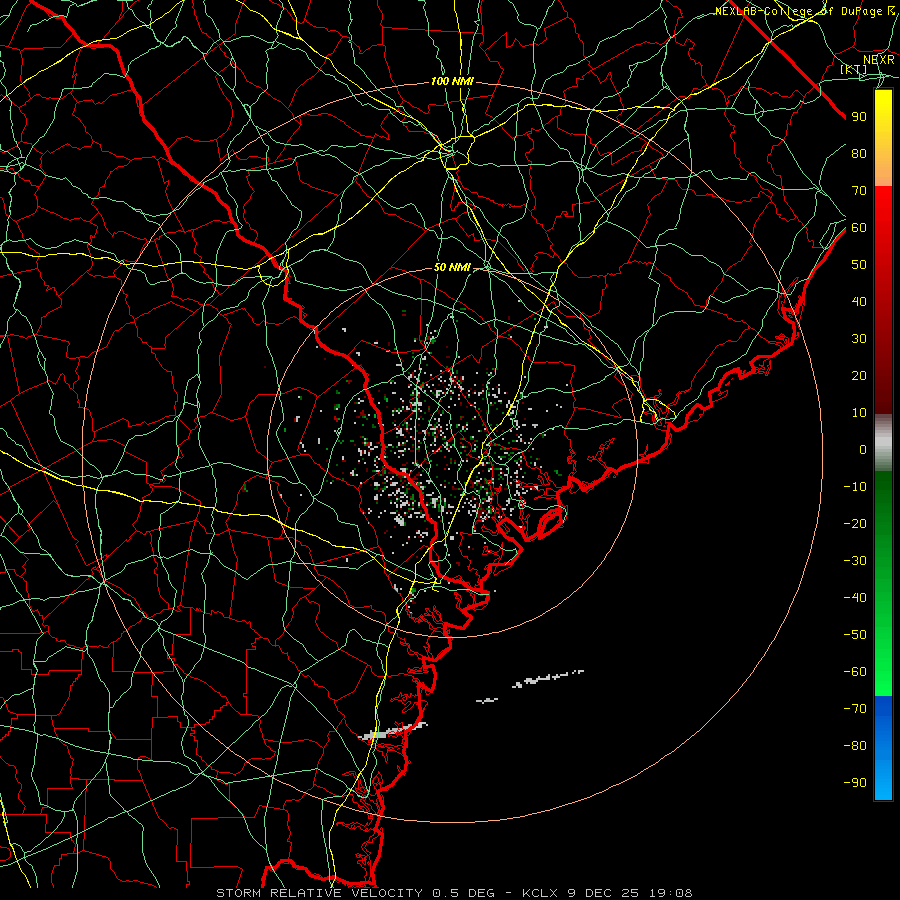Click the "KCLX" station identifier in caption
The width and height of the screenshot is (900, 900).
click(x=541, y=893)
